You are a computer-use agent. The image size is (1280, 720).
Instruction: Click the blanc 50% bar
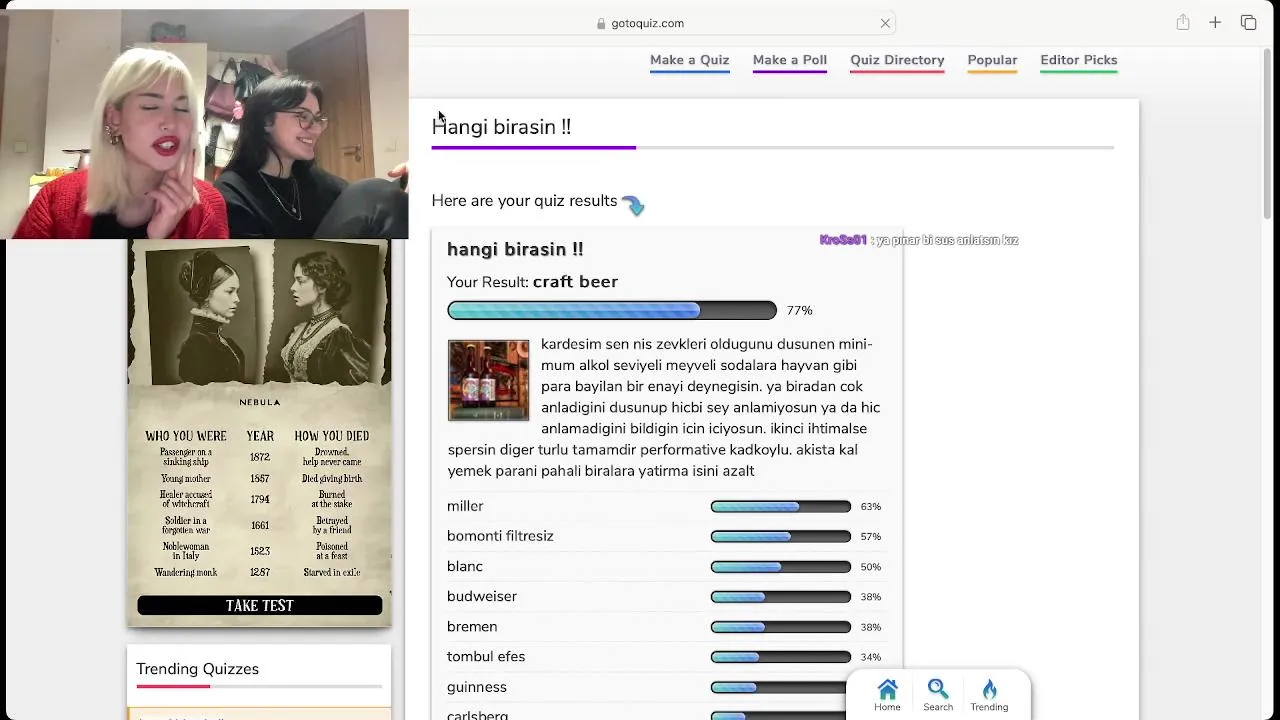coord(781,567)
